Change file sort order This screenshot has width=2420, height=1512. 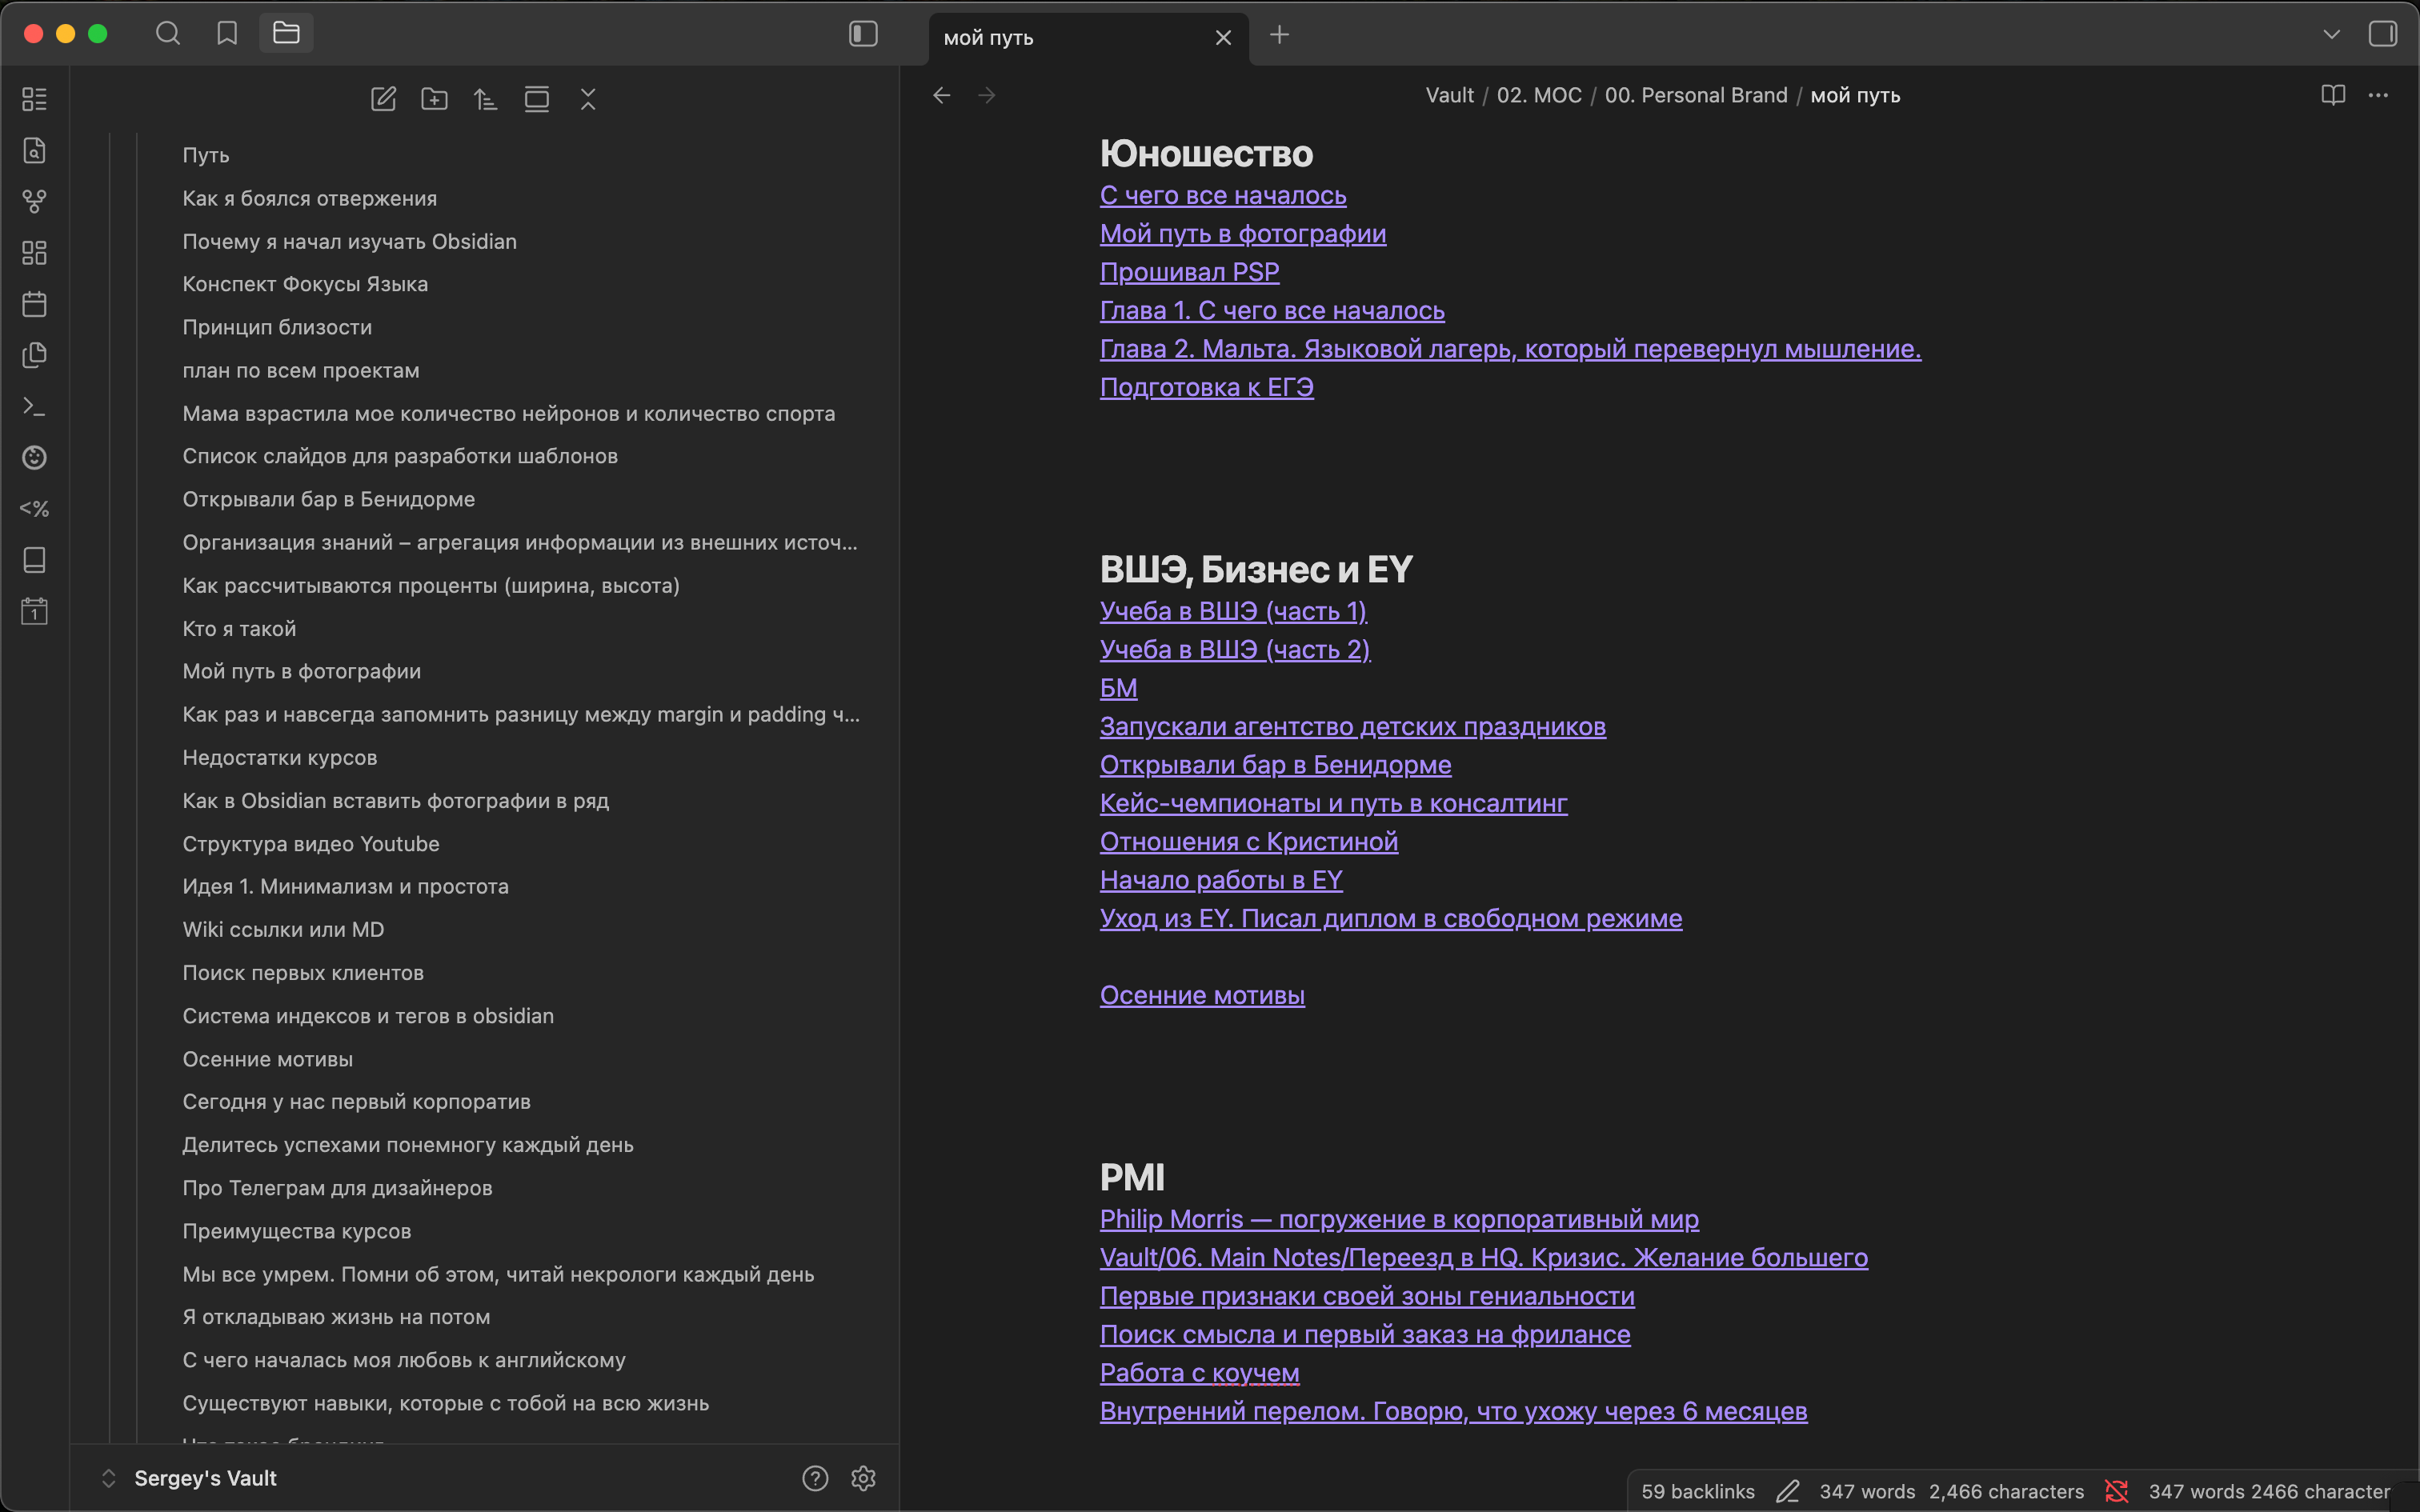click(486, 99)
